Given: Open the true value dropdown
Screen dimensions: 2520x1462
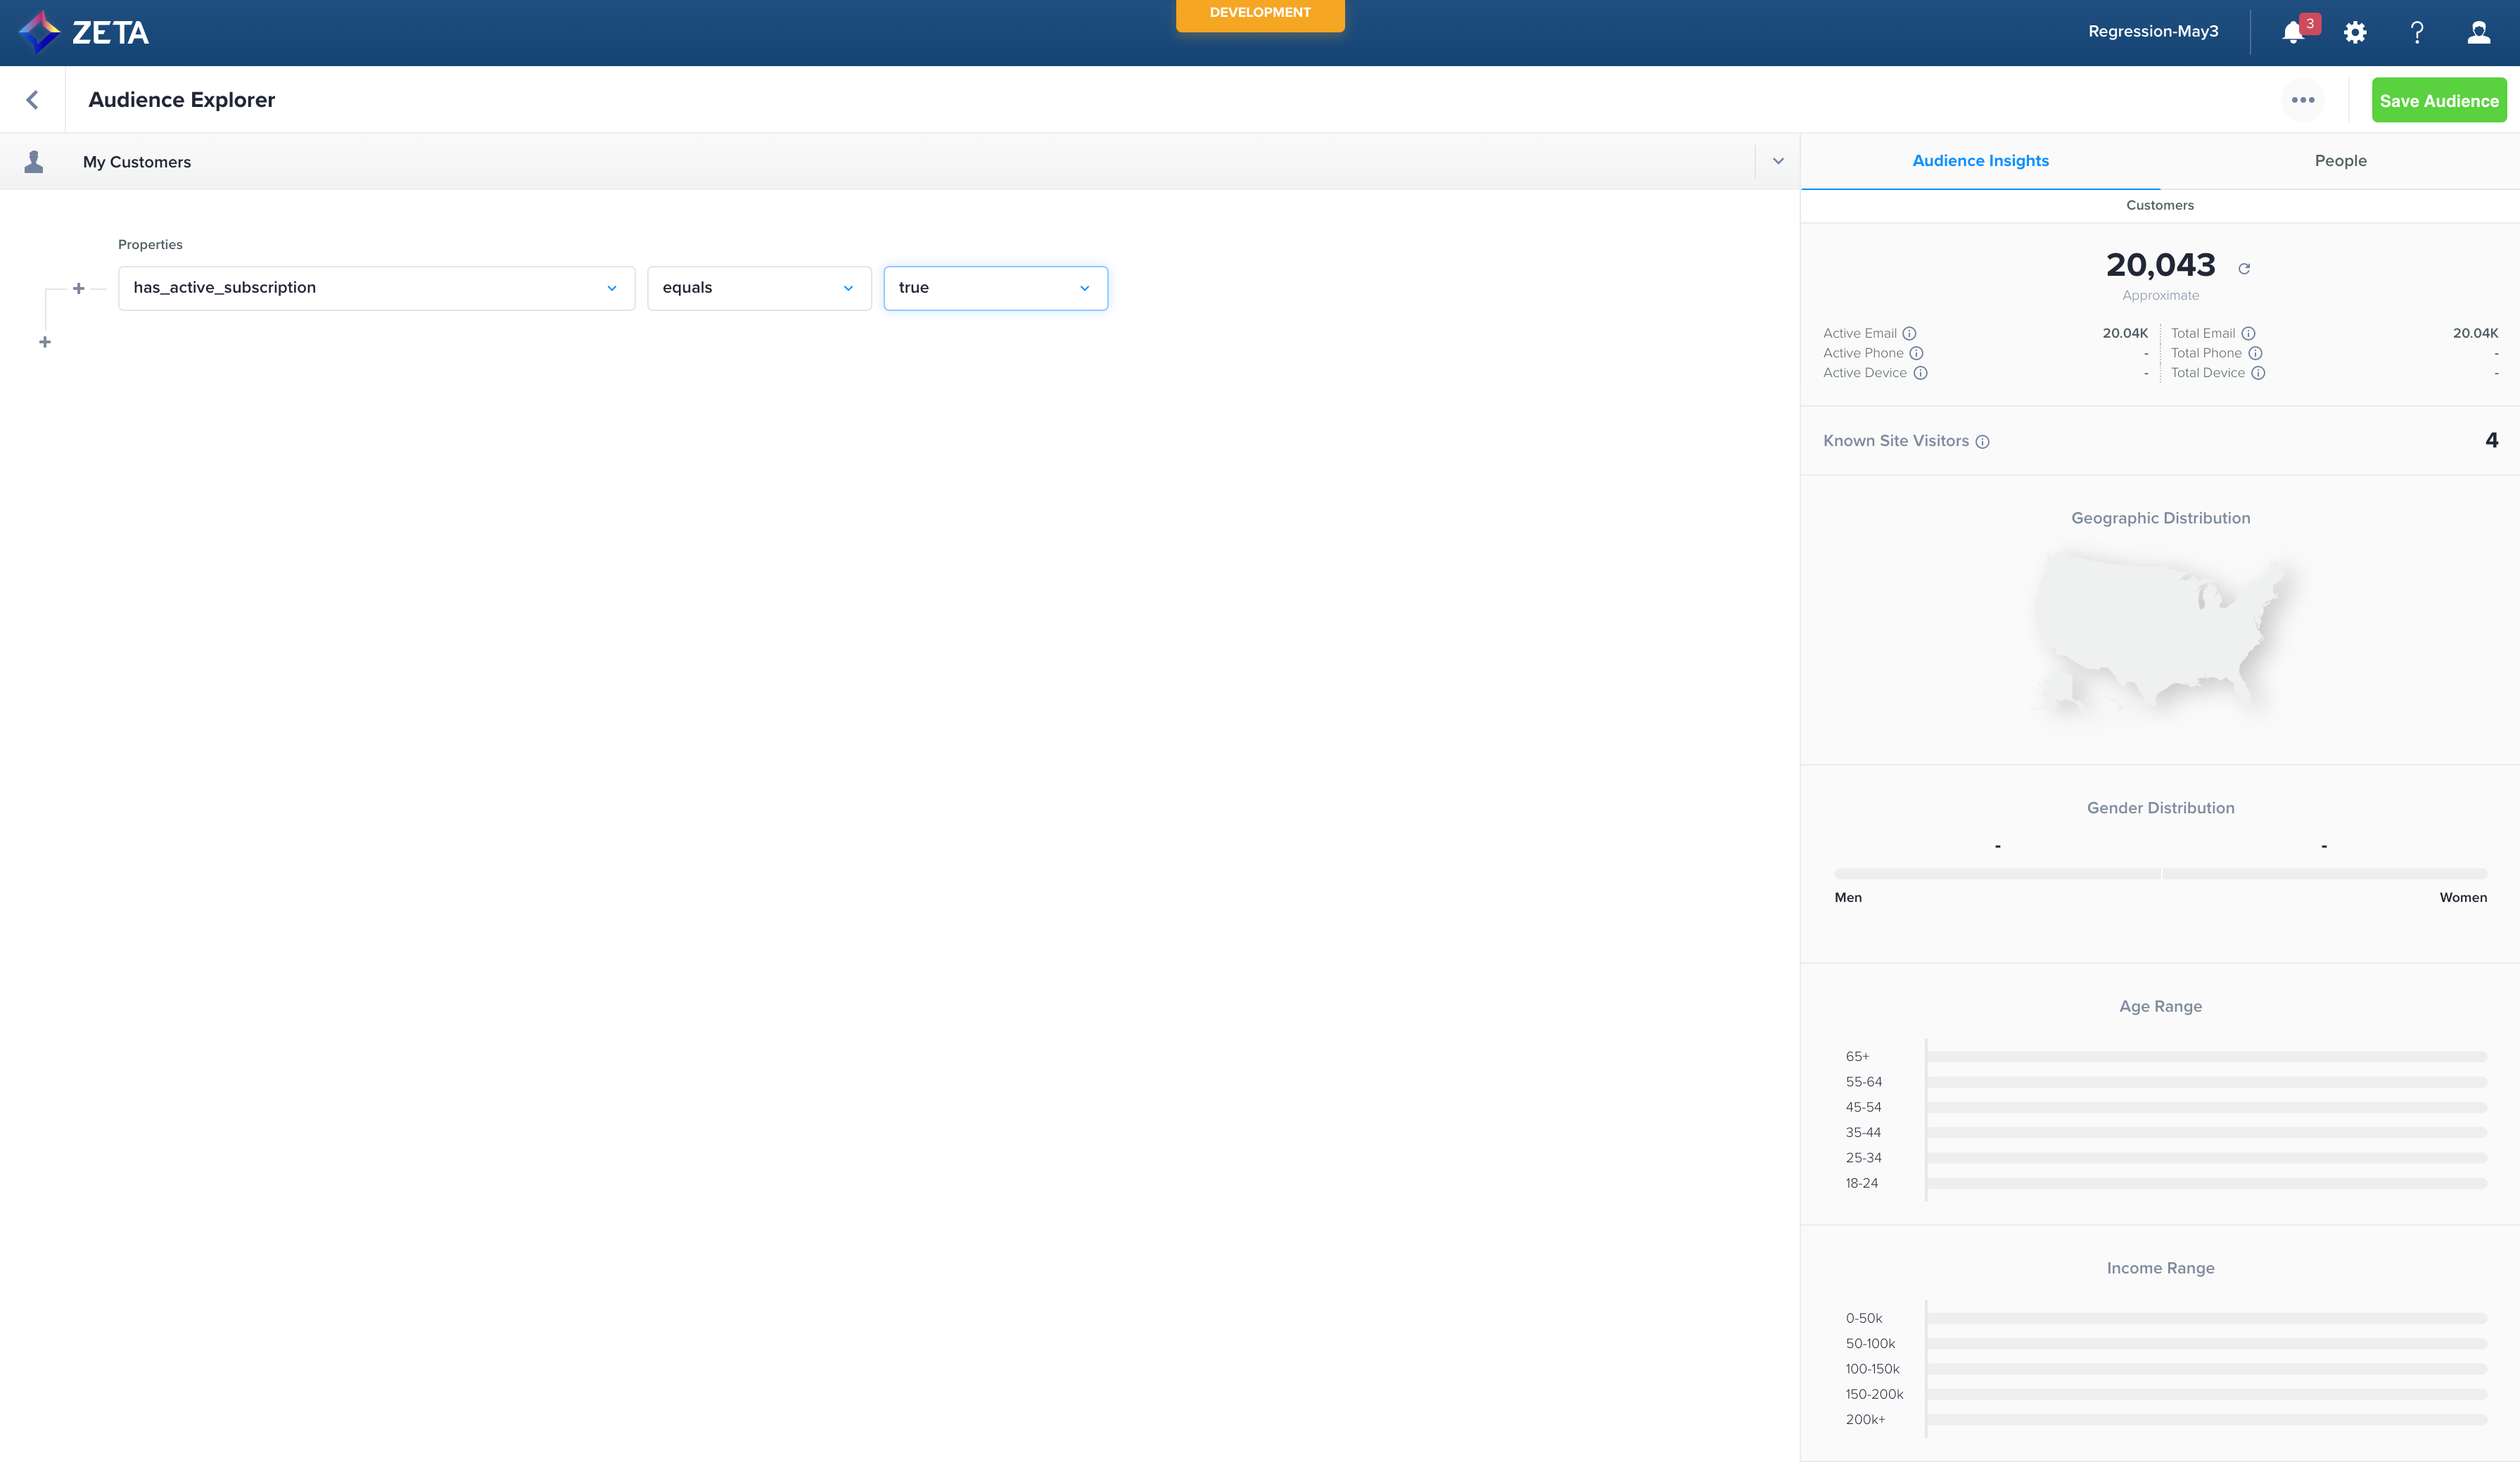Looking at the screenshot, I should [995, 288].
